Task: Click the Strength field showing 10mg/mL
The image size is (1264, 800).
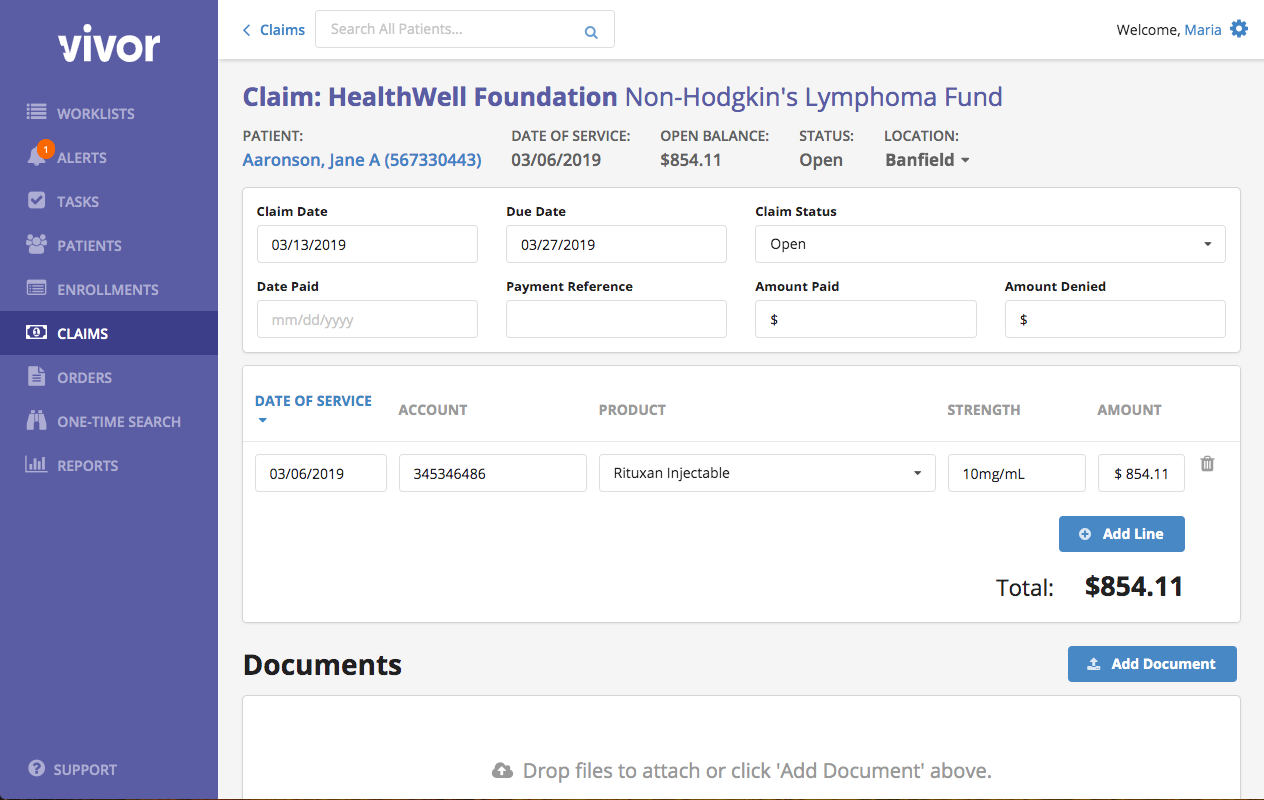Action: tap(1017, 473)
